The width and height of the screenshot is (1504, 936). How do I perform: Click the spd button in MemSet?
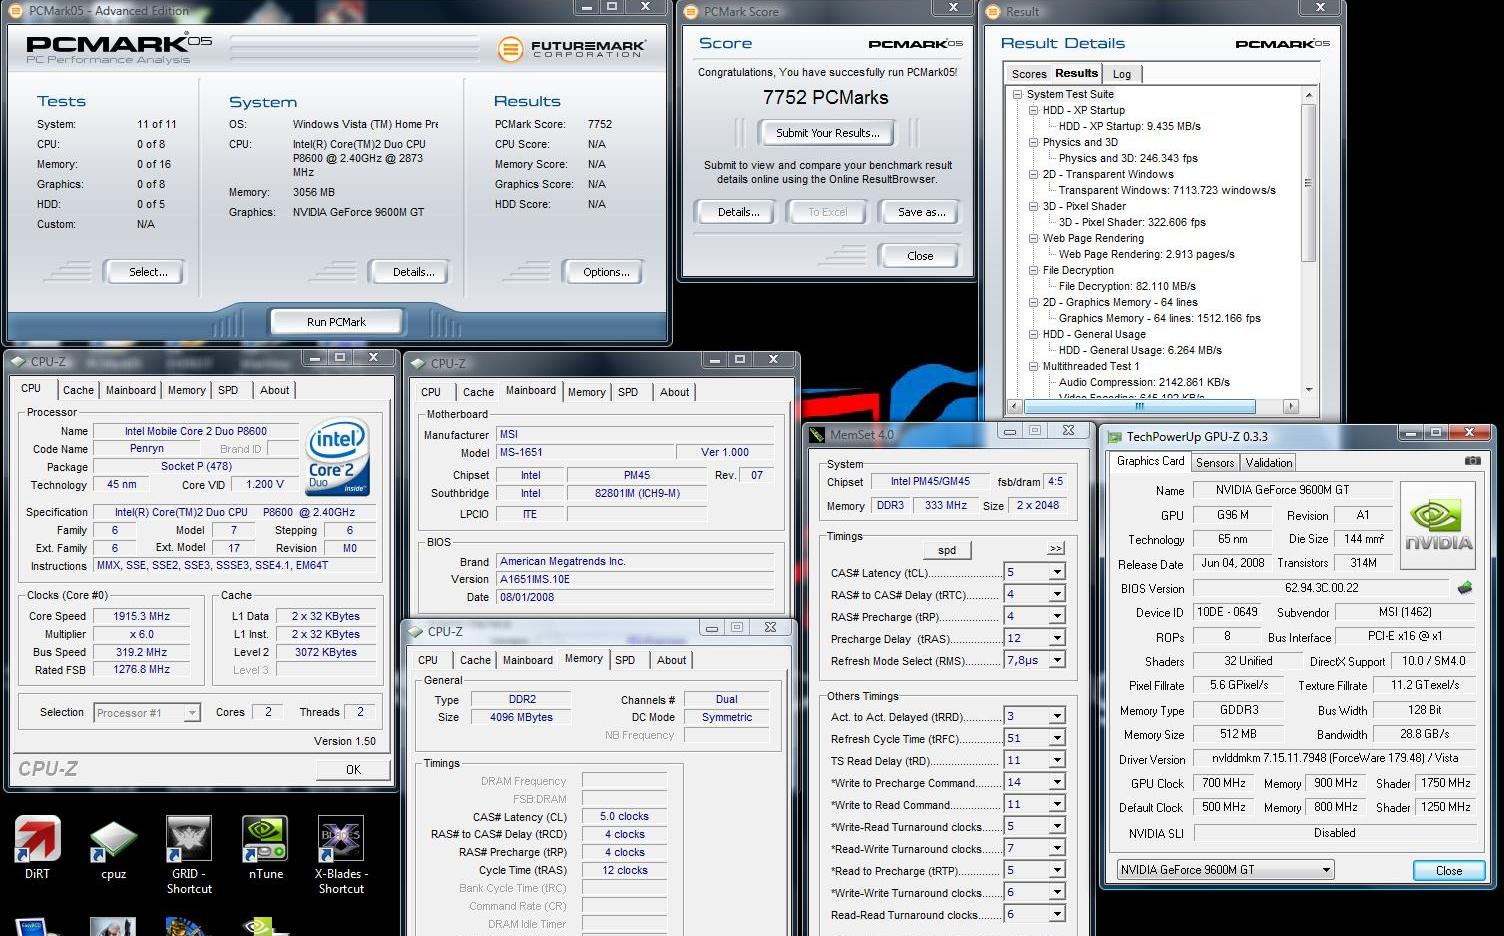click(947, 550)
